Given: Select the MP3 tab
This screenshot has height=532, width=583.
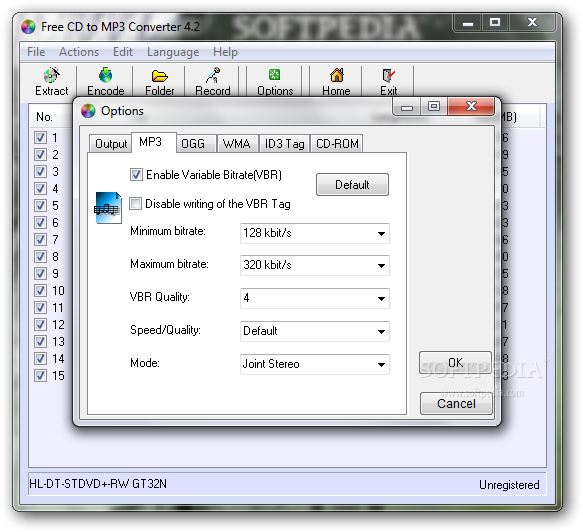Looking at the screenshot, I should click(153, 142).
